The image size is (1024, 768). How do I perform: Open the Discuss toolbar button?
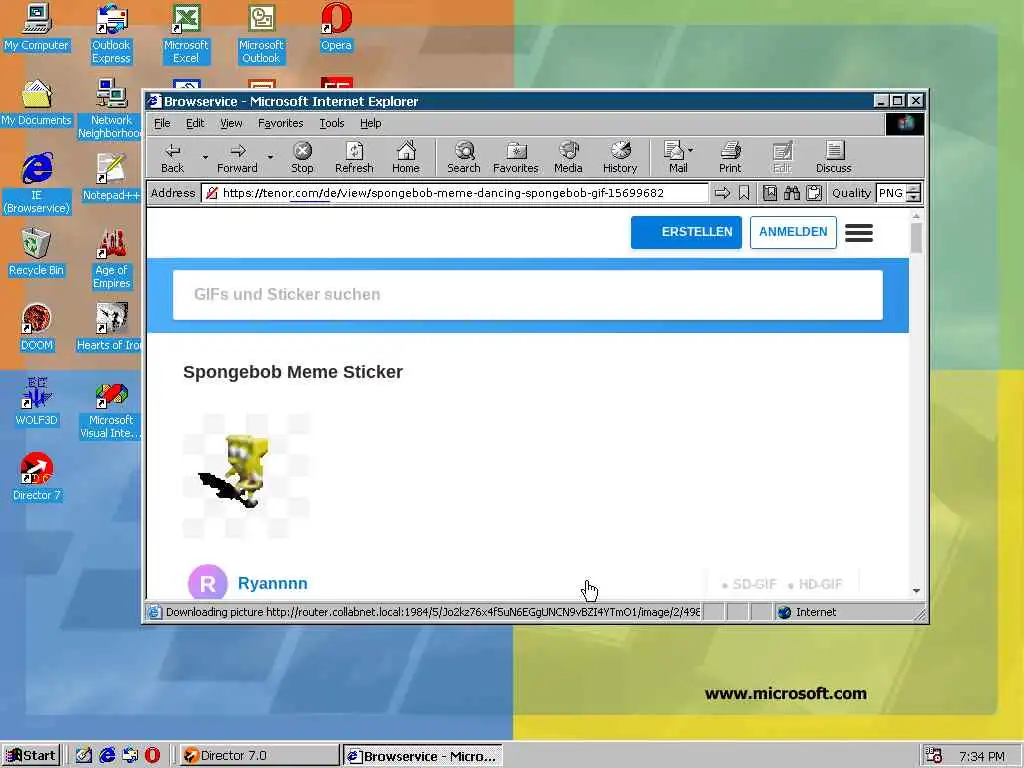tap(833, 157)
